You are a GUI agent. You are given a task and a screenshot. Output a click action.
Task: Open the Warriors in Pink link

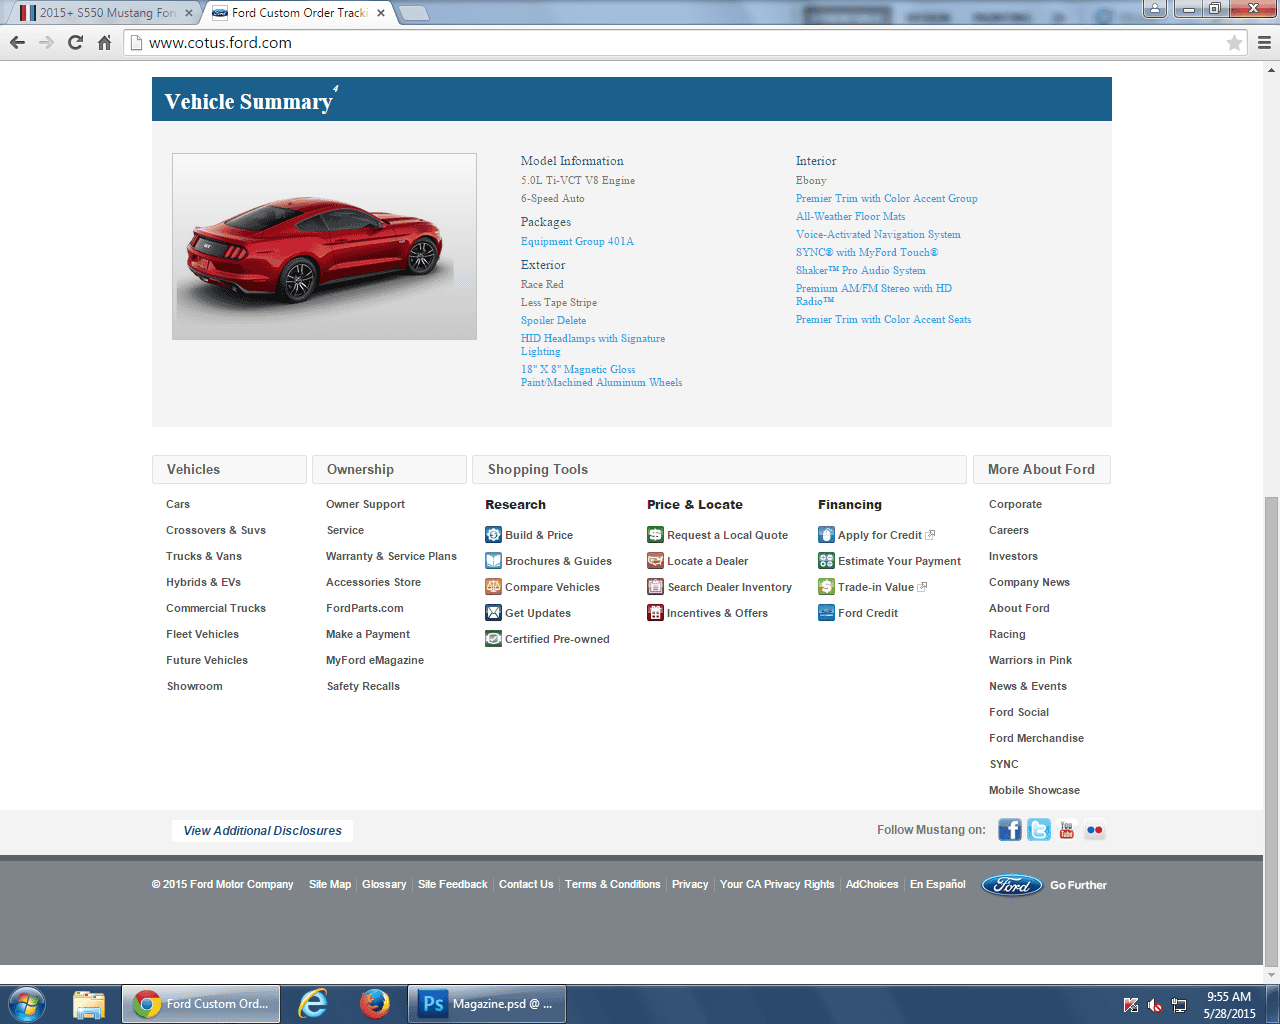[1030, 660]
